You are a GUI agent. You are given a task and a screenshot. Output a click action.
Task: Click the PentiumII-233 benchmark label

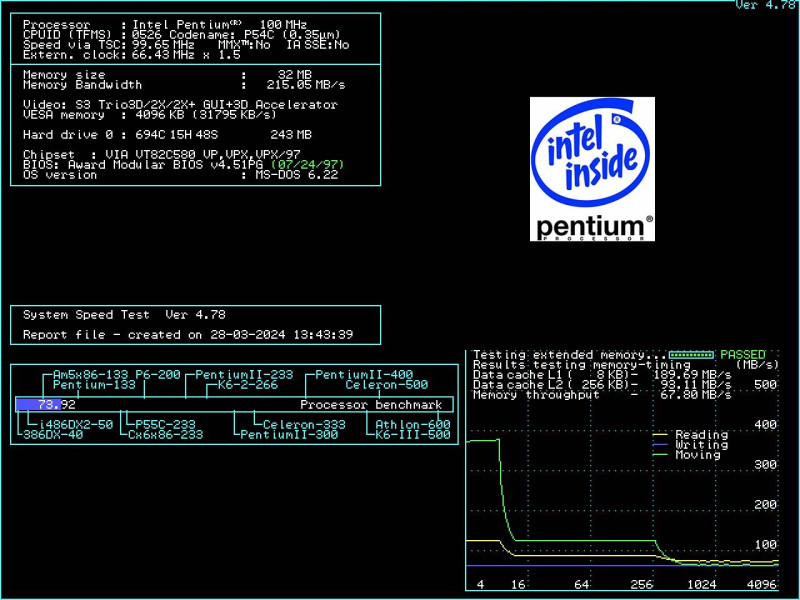[244, 374]
